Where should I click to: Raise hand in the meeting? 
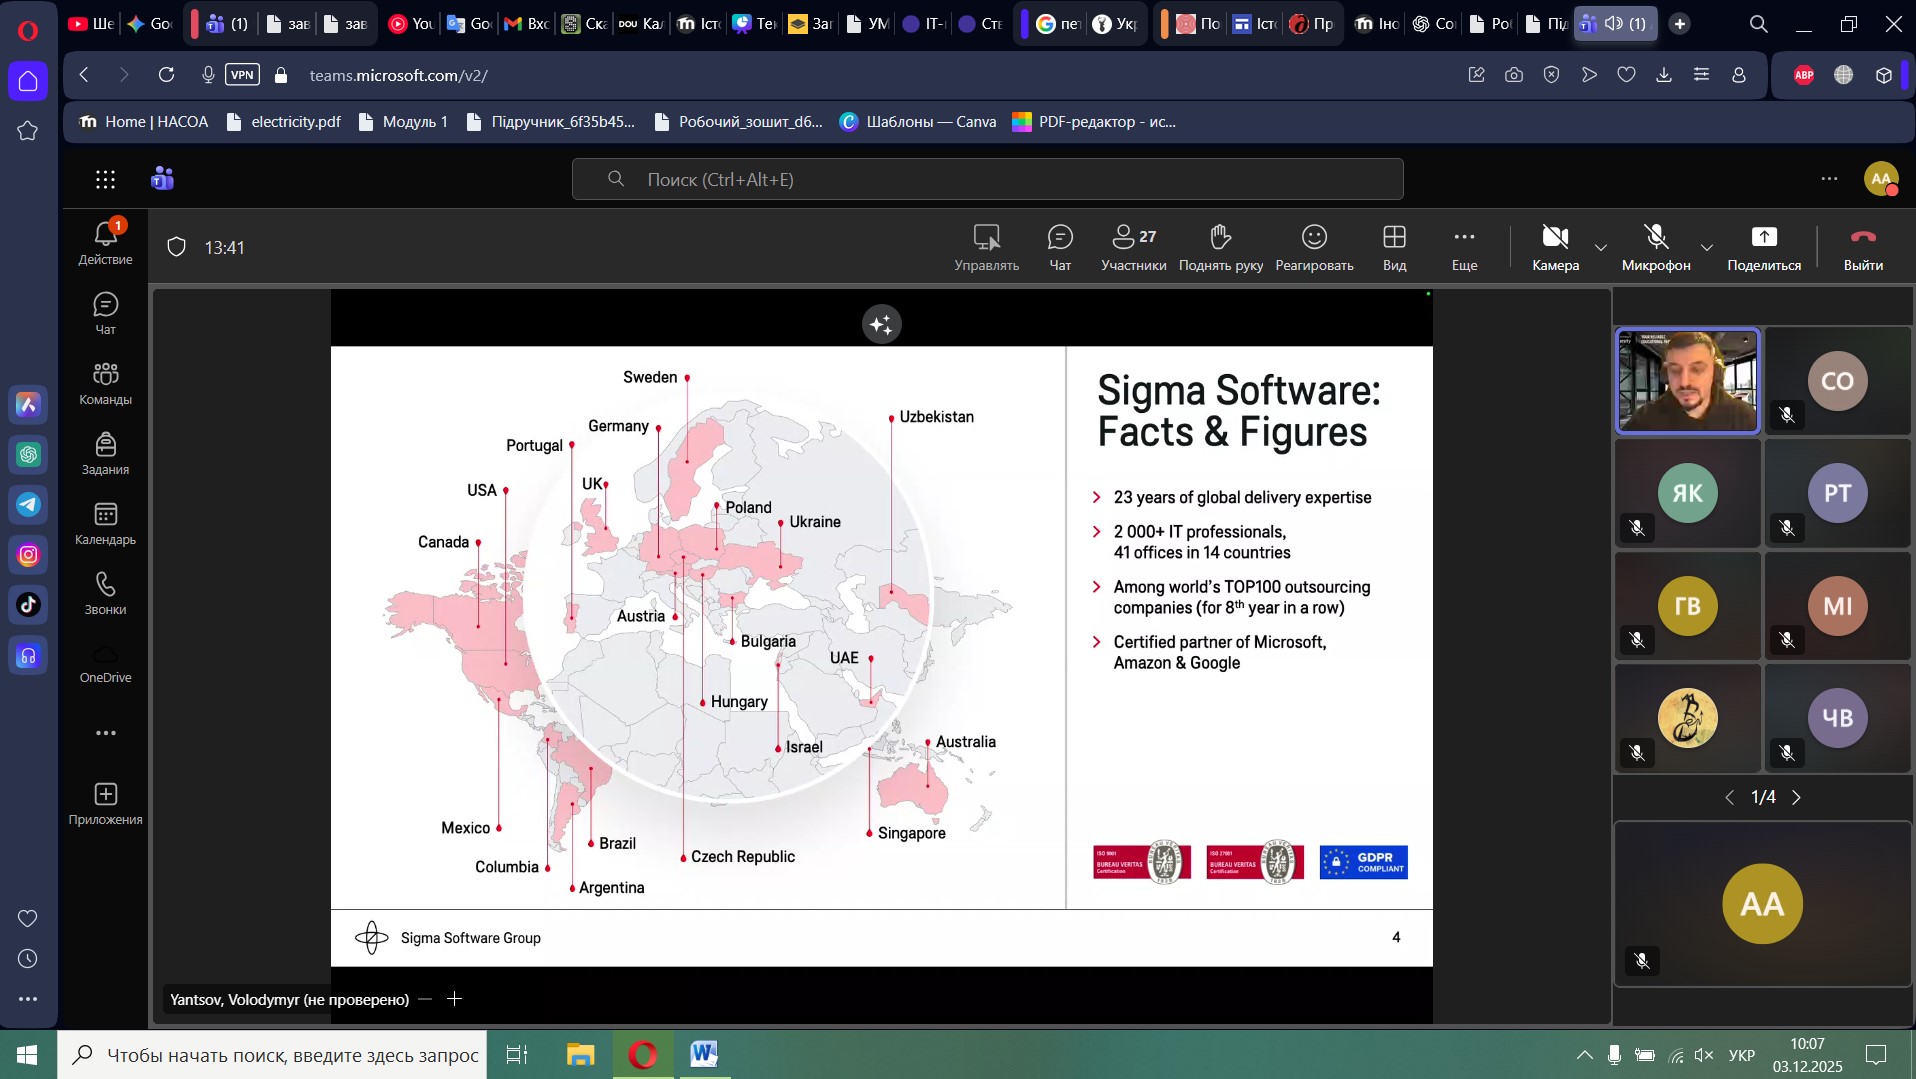point(1220,246)
